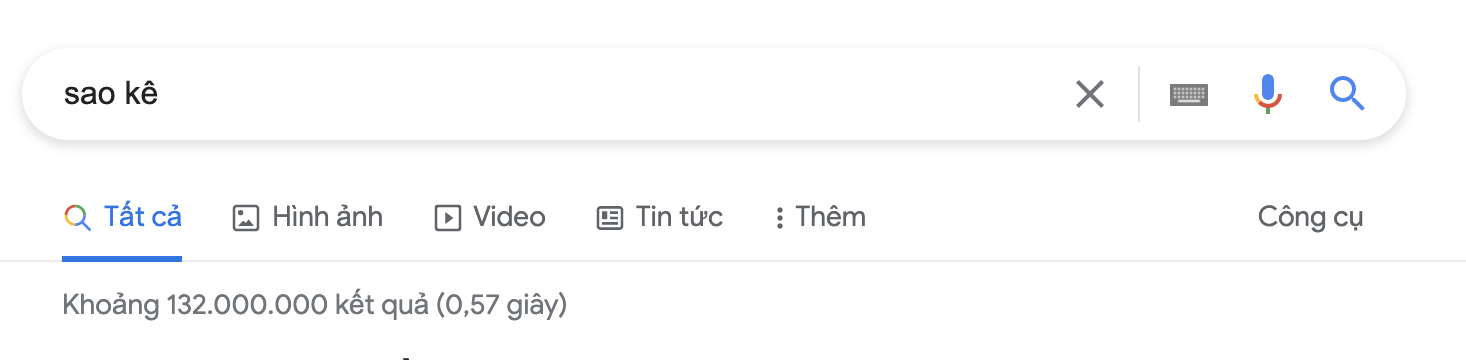Click the empty area inside the search box
Image resolution: width=1466 pixels, height=360 pixels.
coord(600,94)
